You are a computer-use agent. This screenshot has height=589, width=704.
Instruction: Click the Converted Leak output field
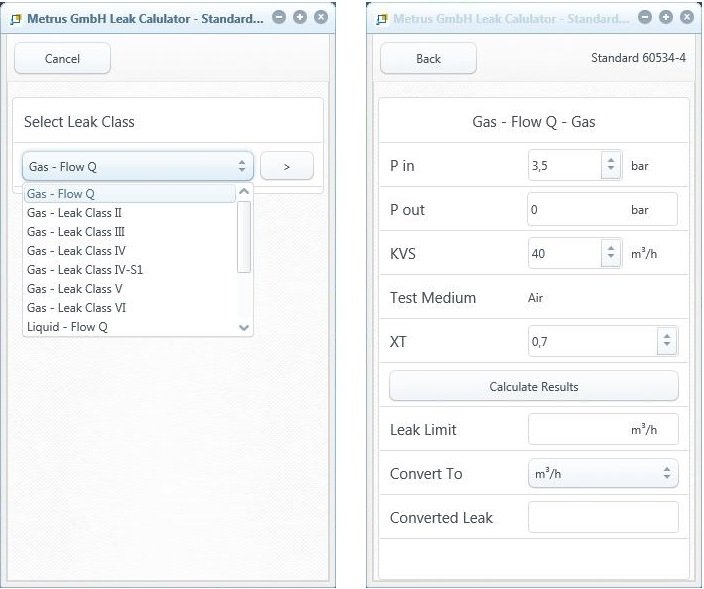coord(602,518)
